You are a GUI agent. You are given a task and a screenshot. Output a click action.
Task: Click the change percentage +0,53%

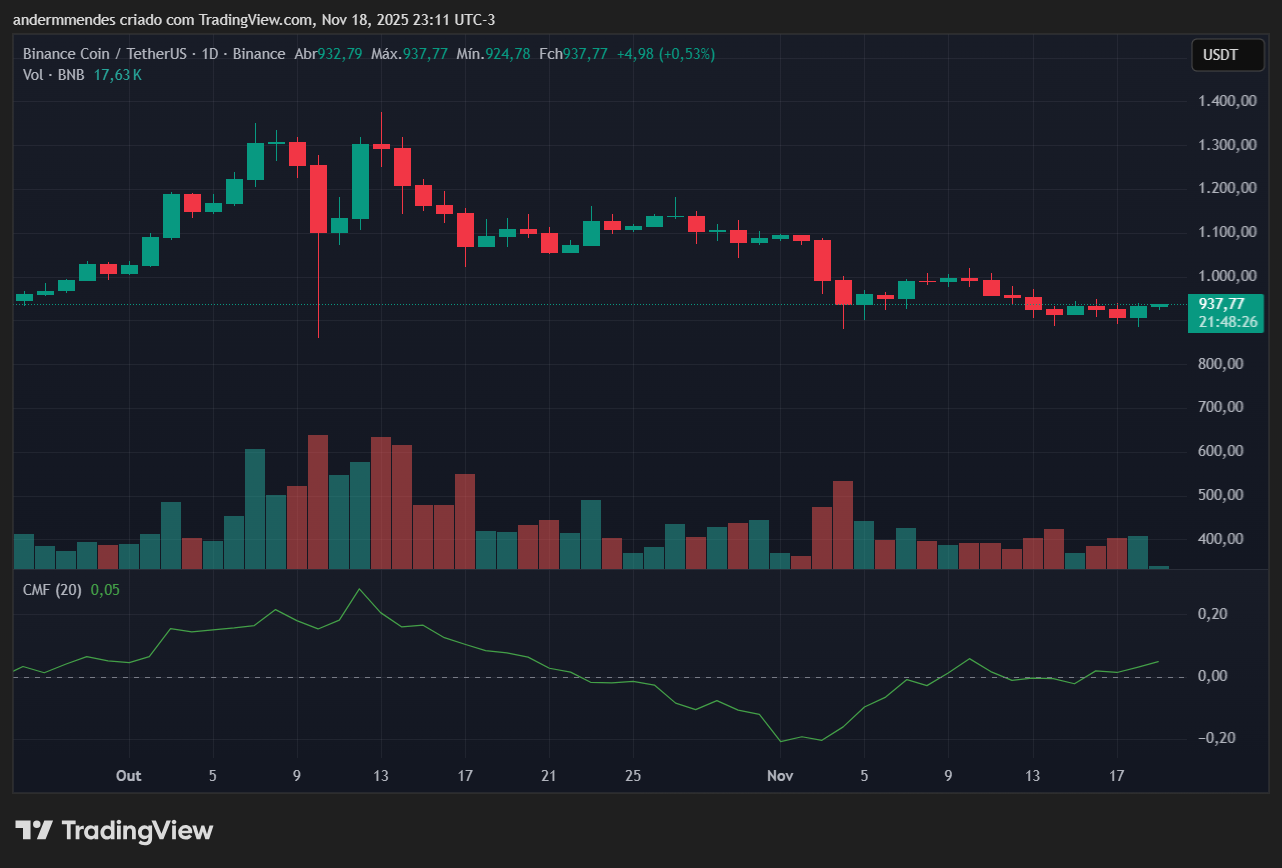point(686,54)
